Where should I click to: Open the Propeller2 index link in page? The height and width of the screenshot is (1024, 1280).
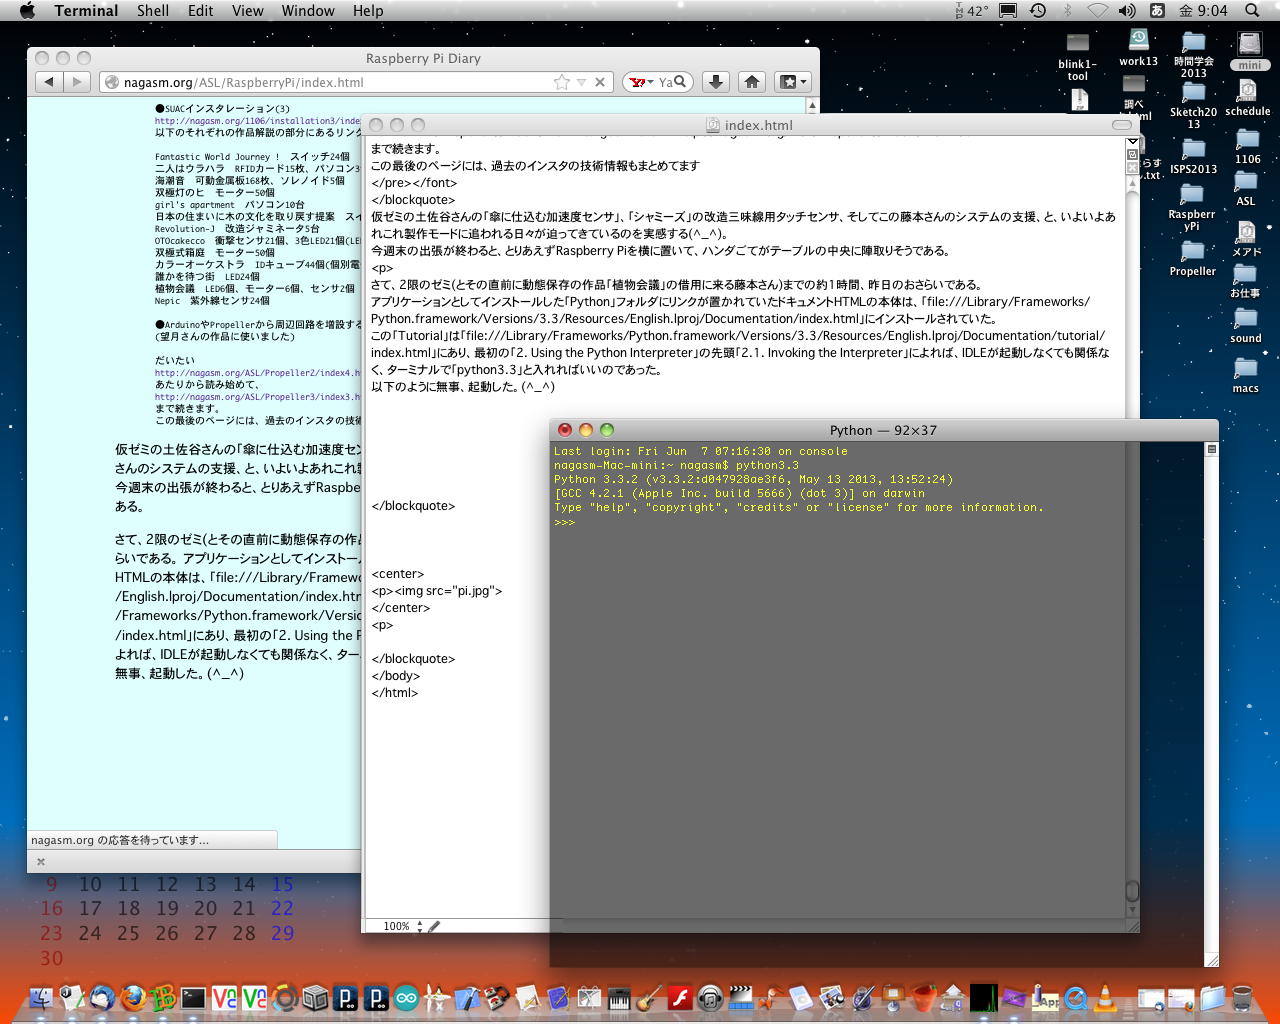(255, 373)
